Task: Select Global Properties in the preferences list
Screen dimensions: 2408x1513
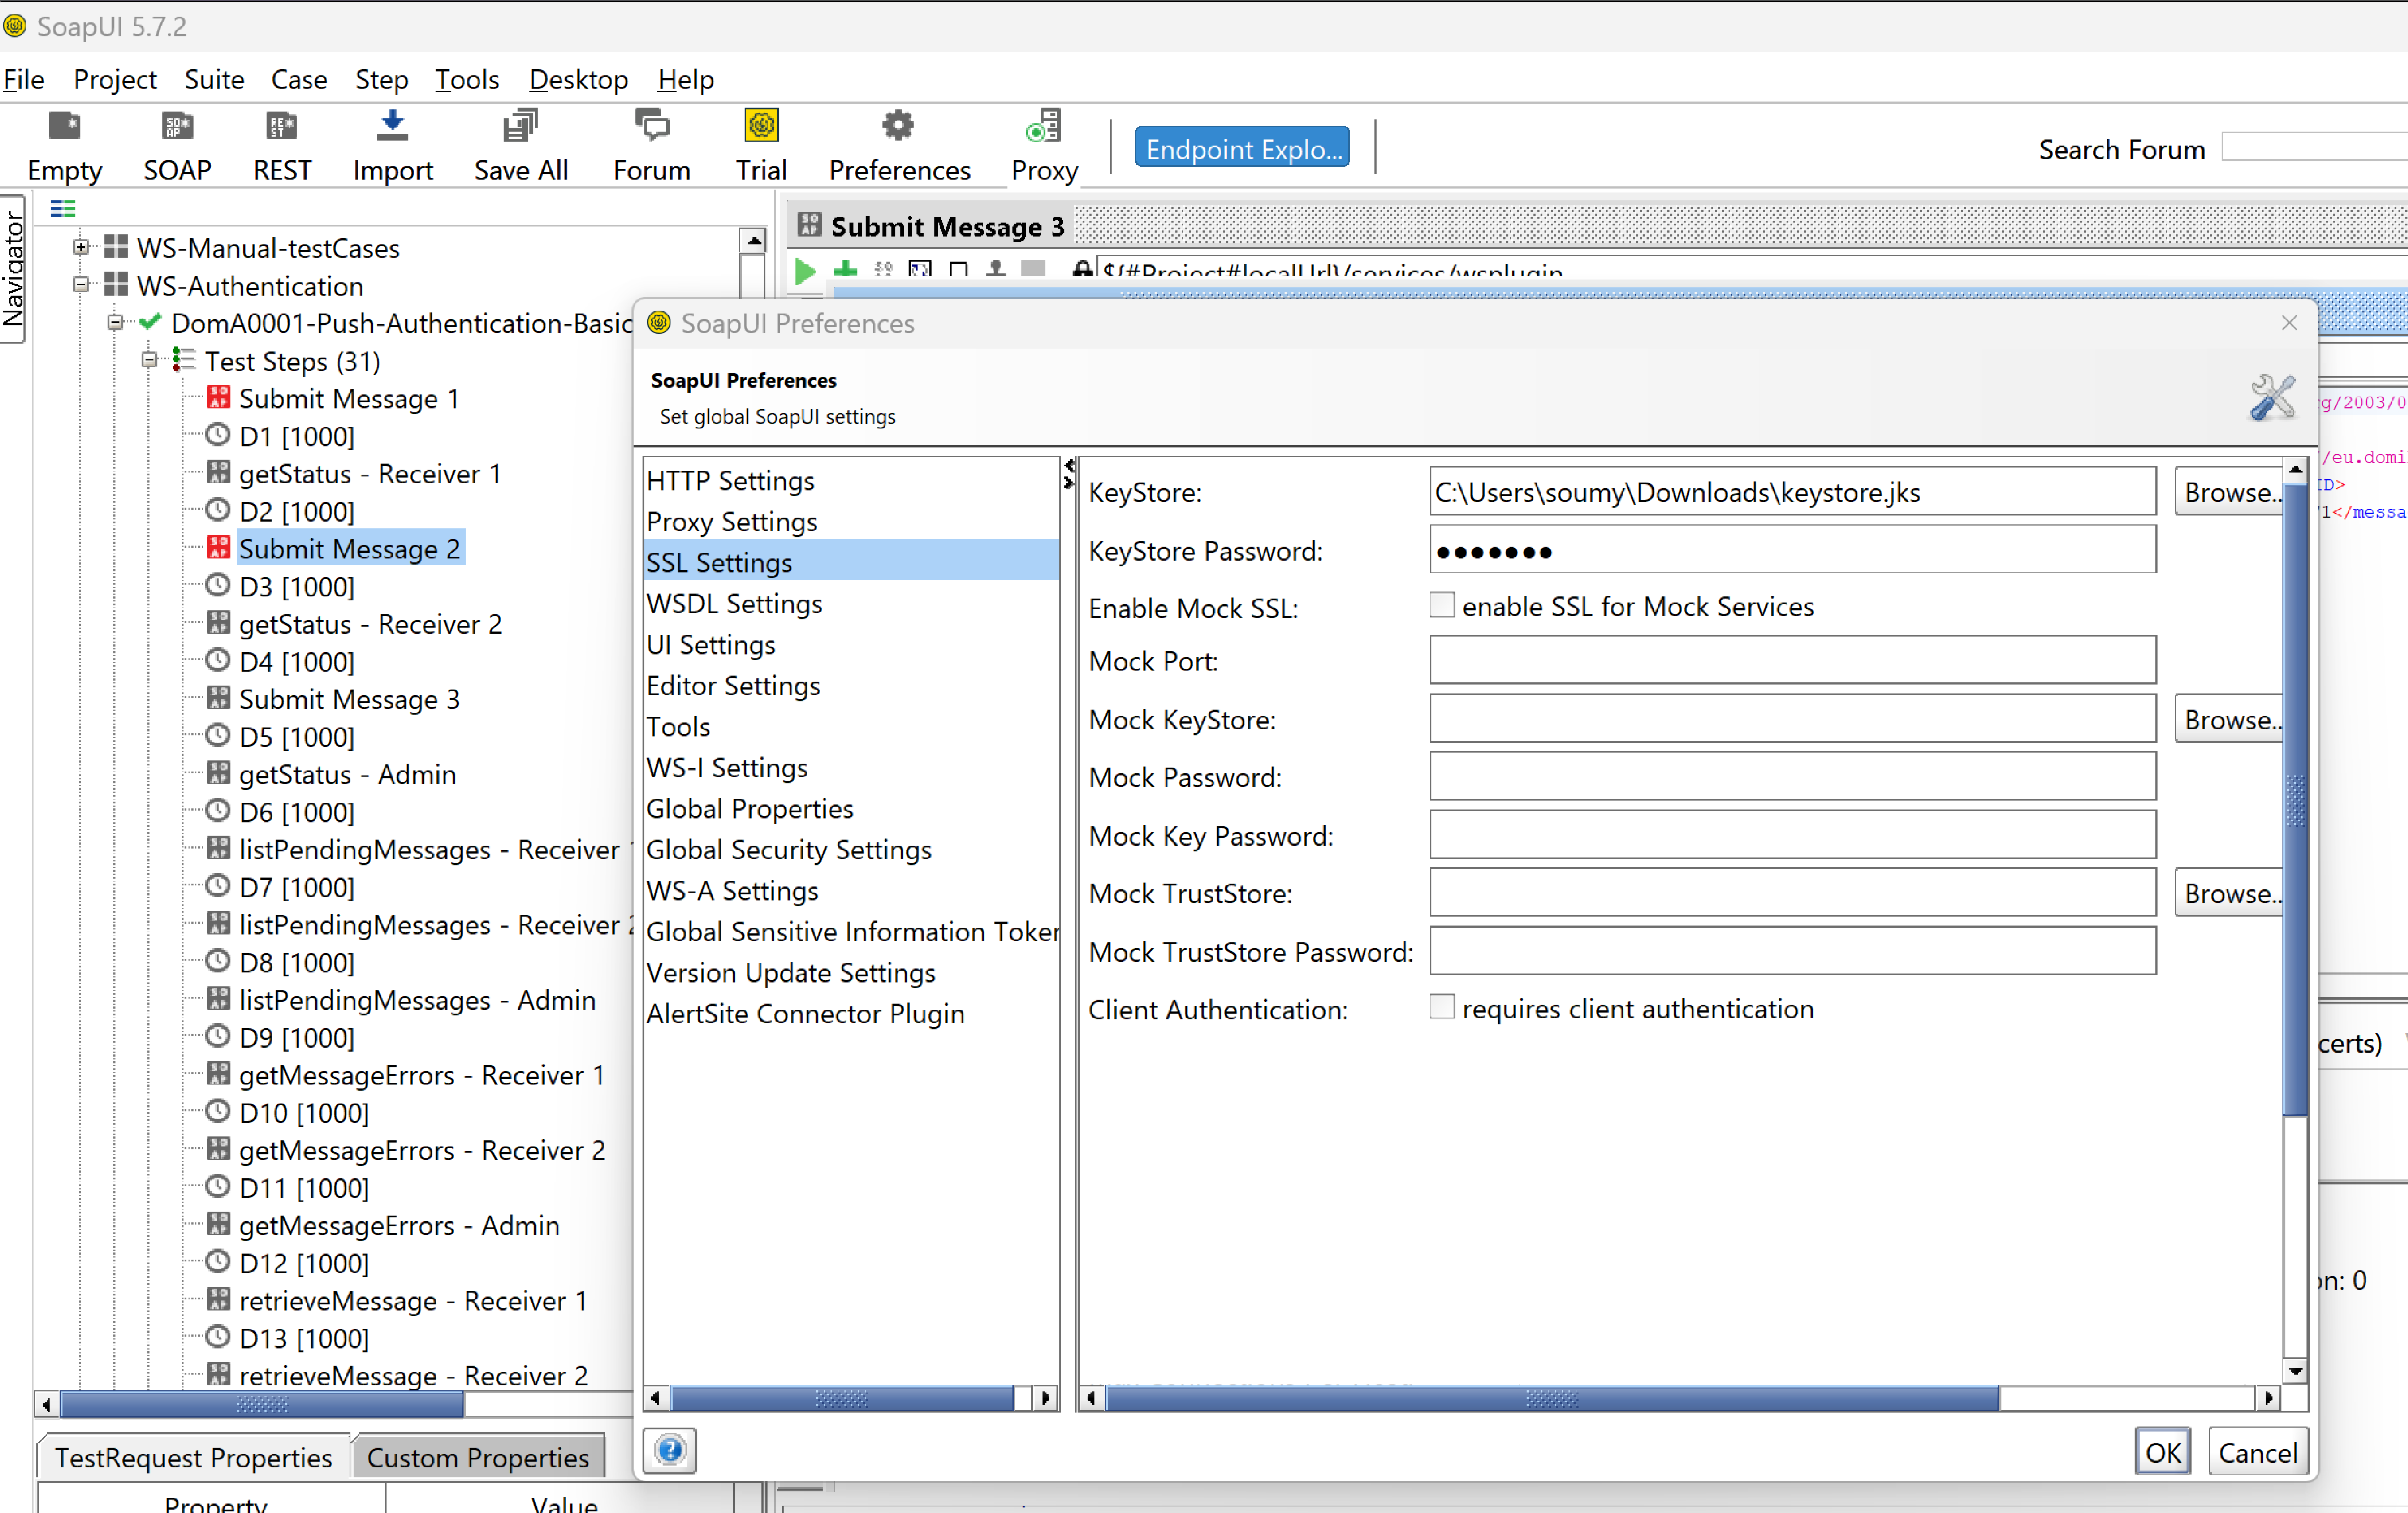Action: (x=851, y=808)
